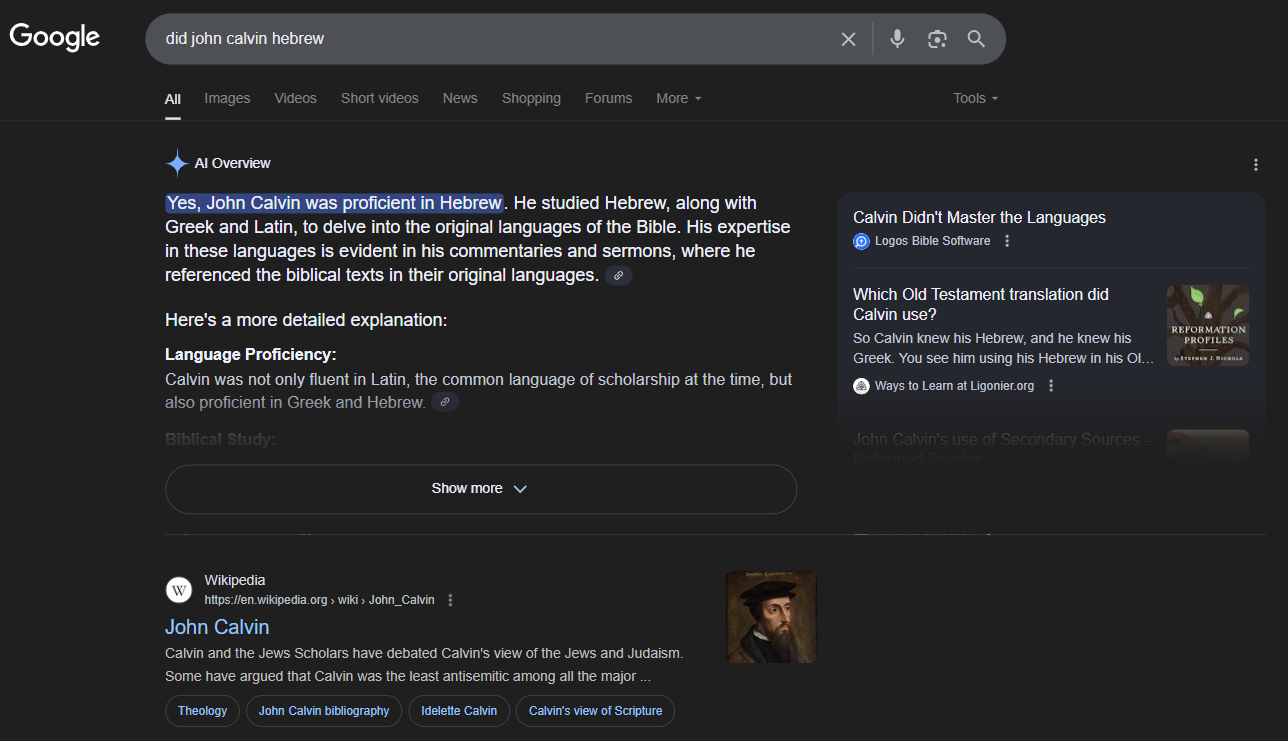Click source link icon after 'original languages.'
1288x741 pixels.
[x=619, y=275]
